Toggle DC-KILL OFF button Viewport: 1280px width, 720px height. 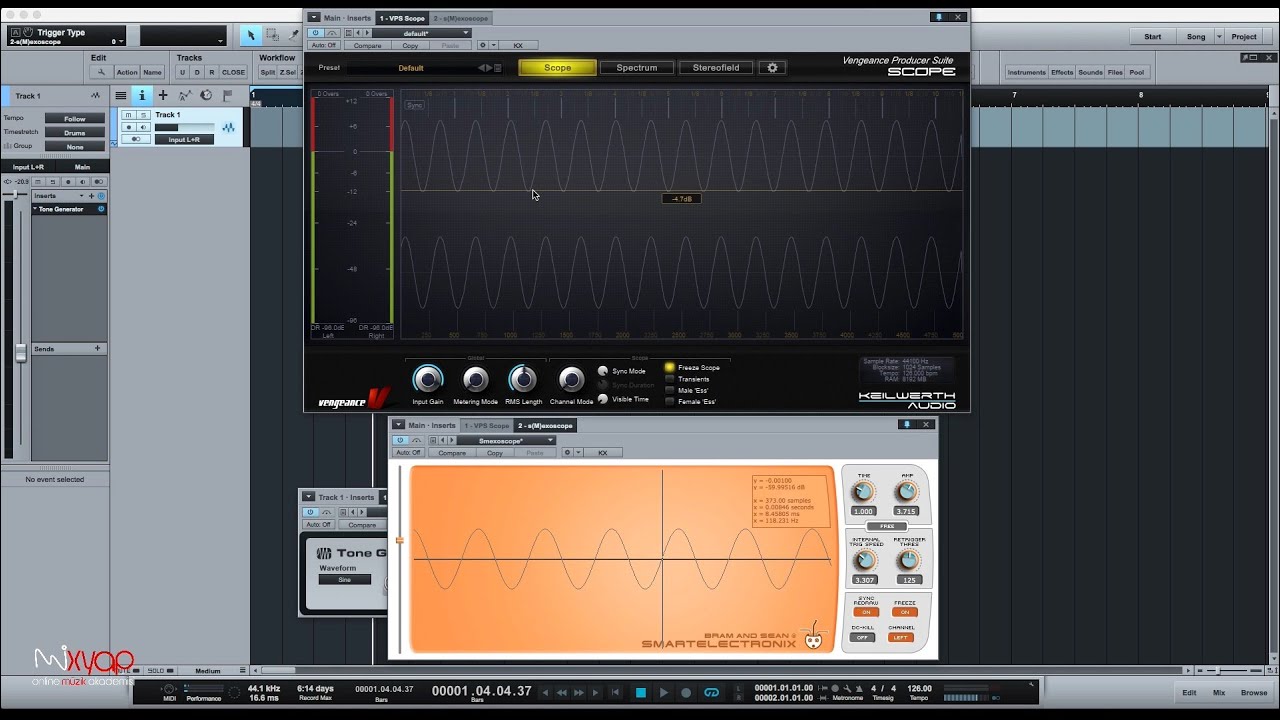[862, 637]
